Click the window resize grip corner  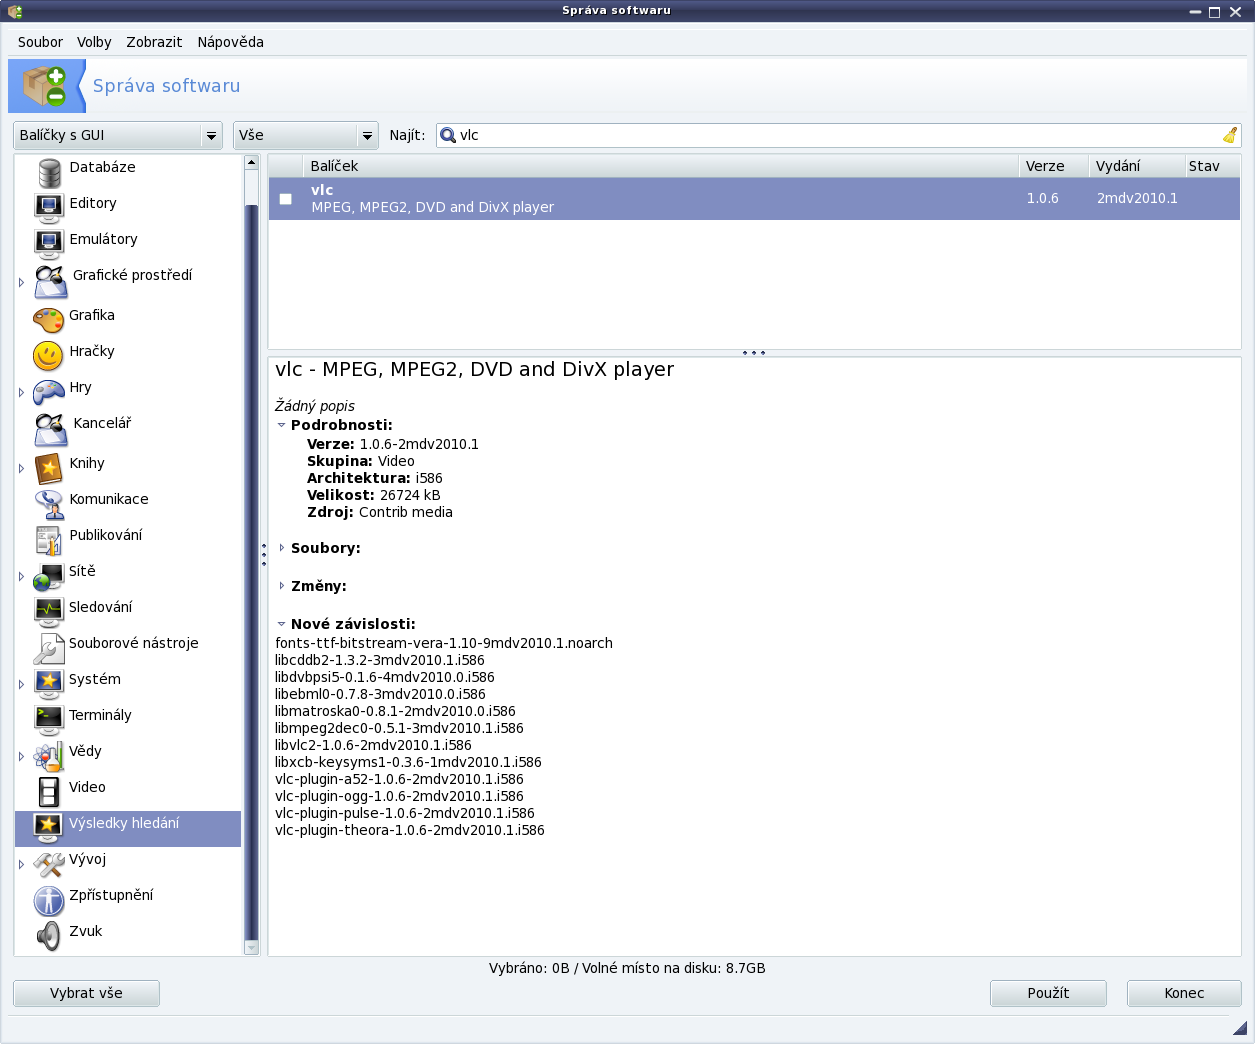click(1240, 1028)
